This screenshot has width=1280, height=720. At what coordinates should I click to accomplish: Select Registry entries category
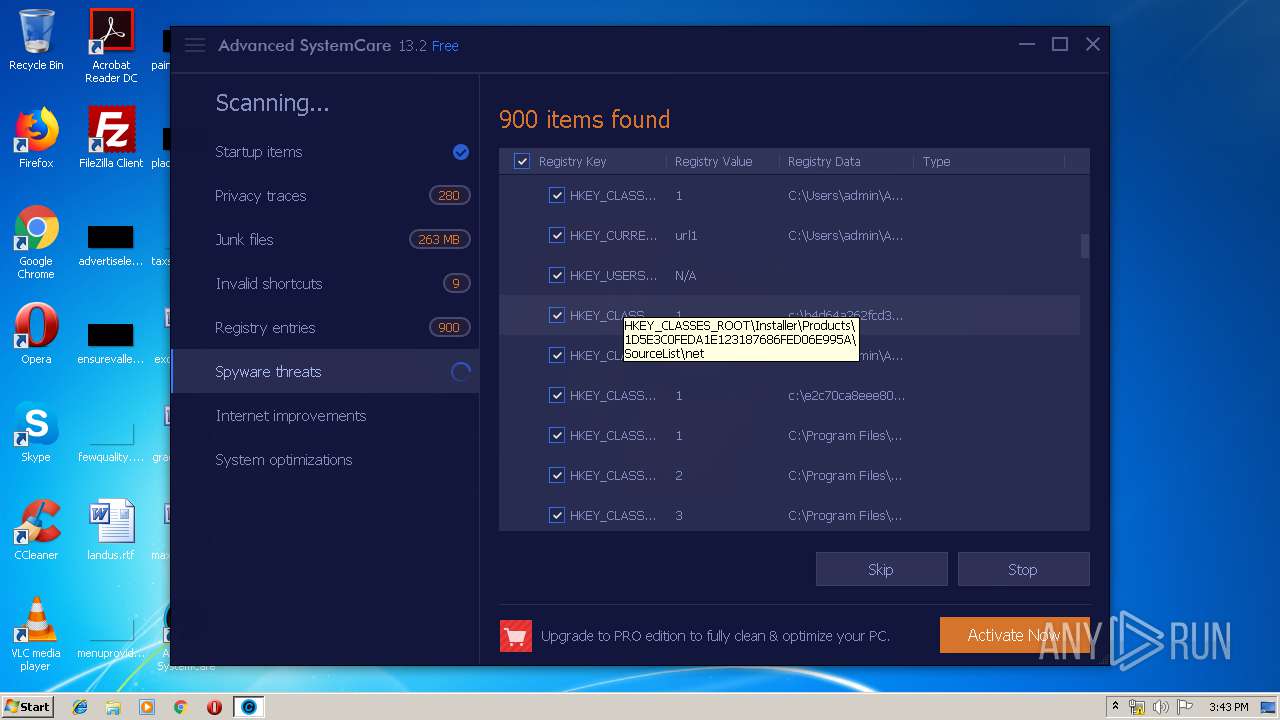(x=325, y=328)
